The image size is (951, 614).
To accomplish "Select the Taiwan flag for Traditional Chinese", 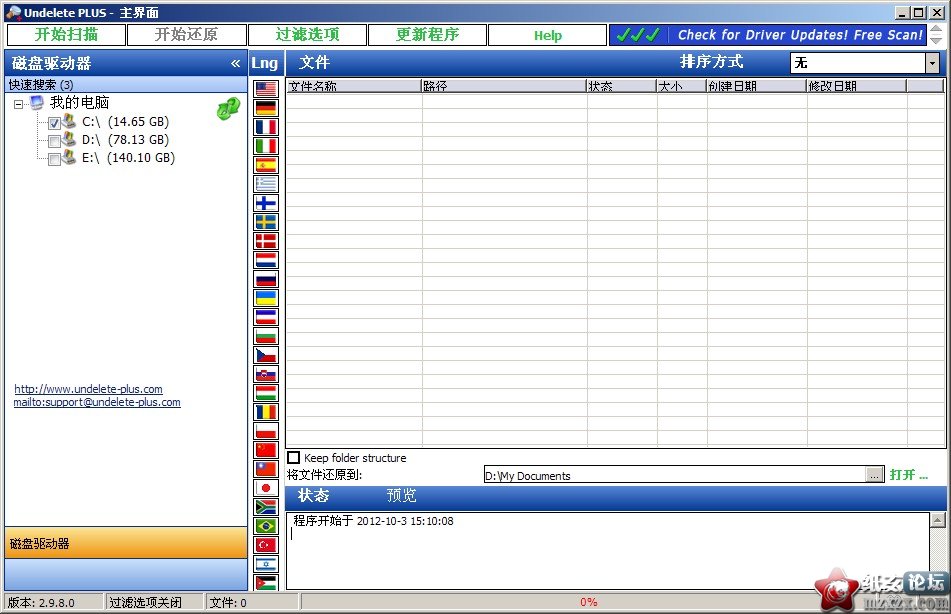I will [266, 469].
